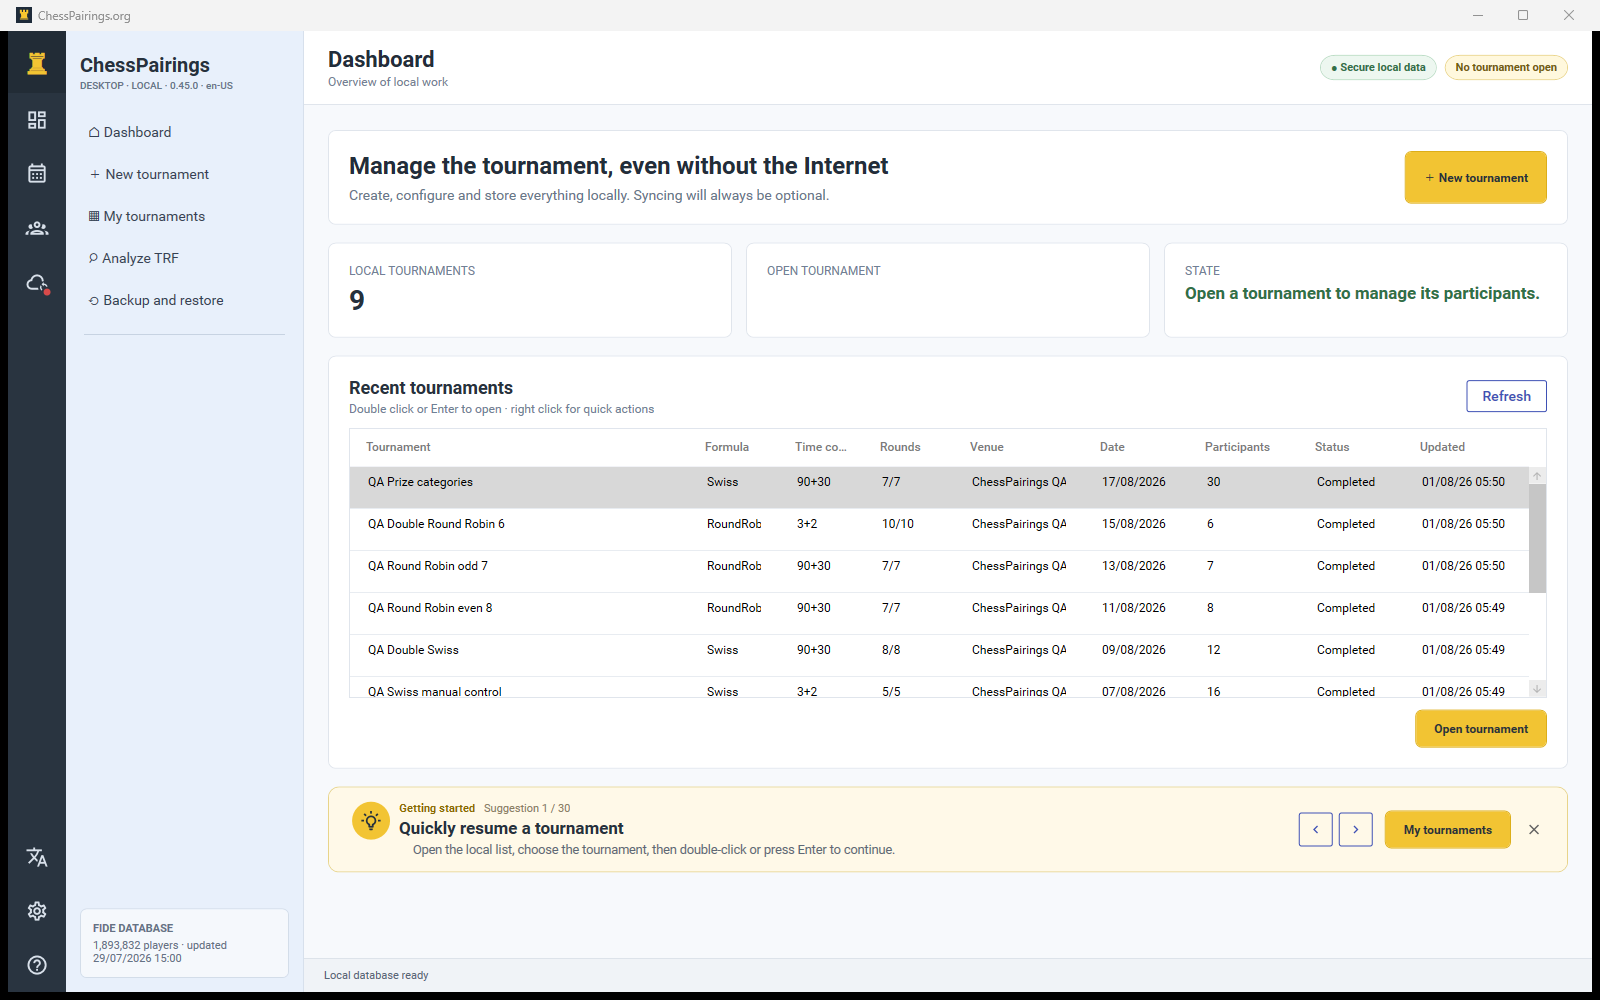Click the 17/08/2026 date cell

pos(1134,482)
